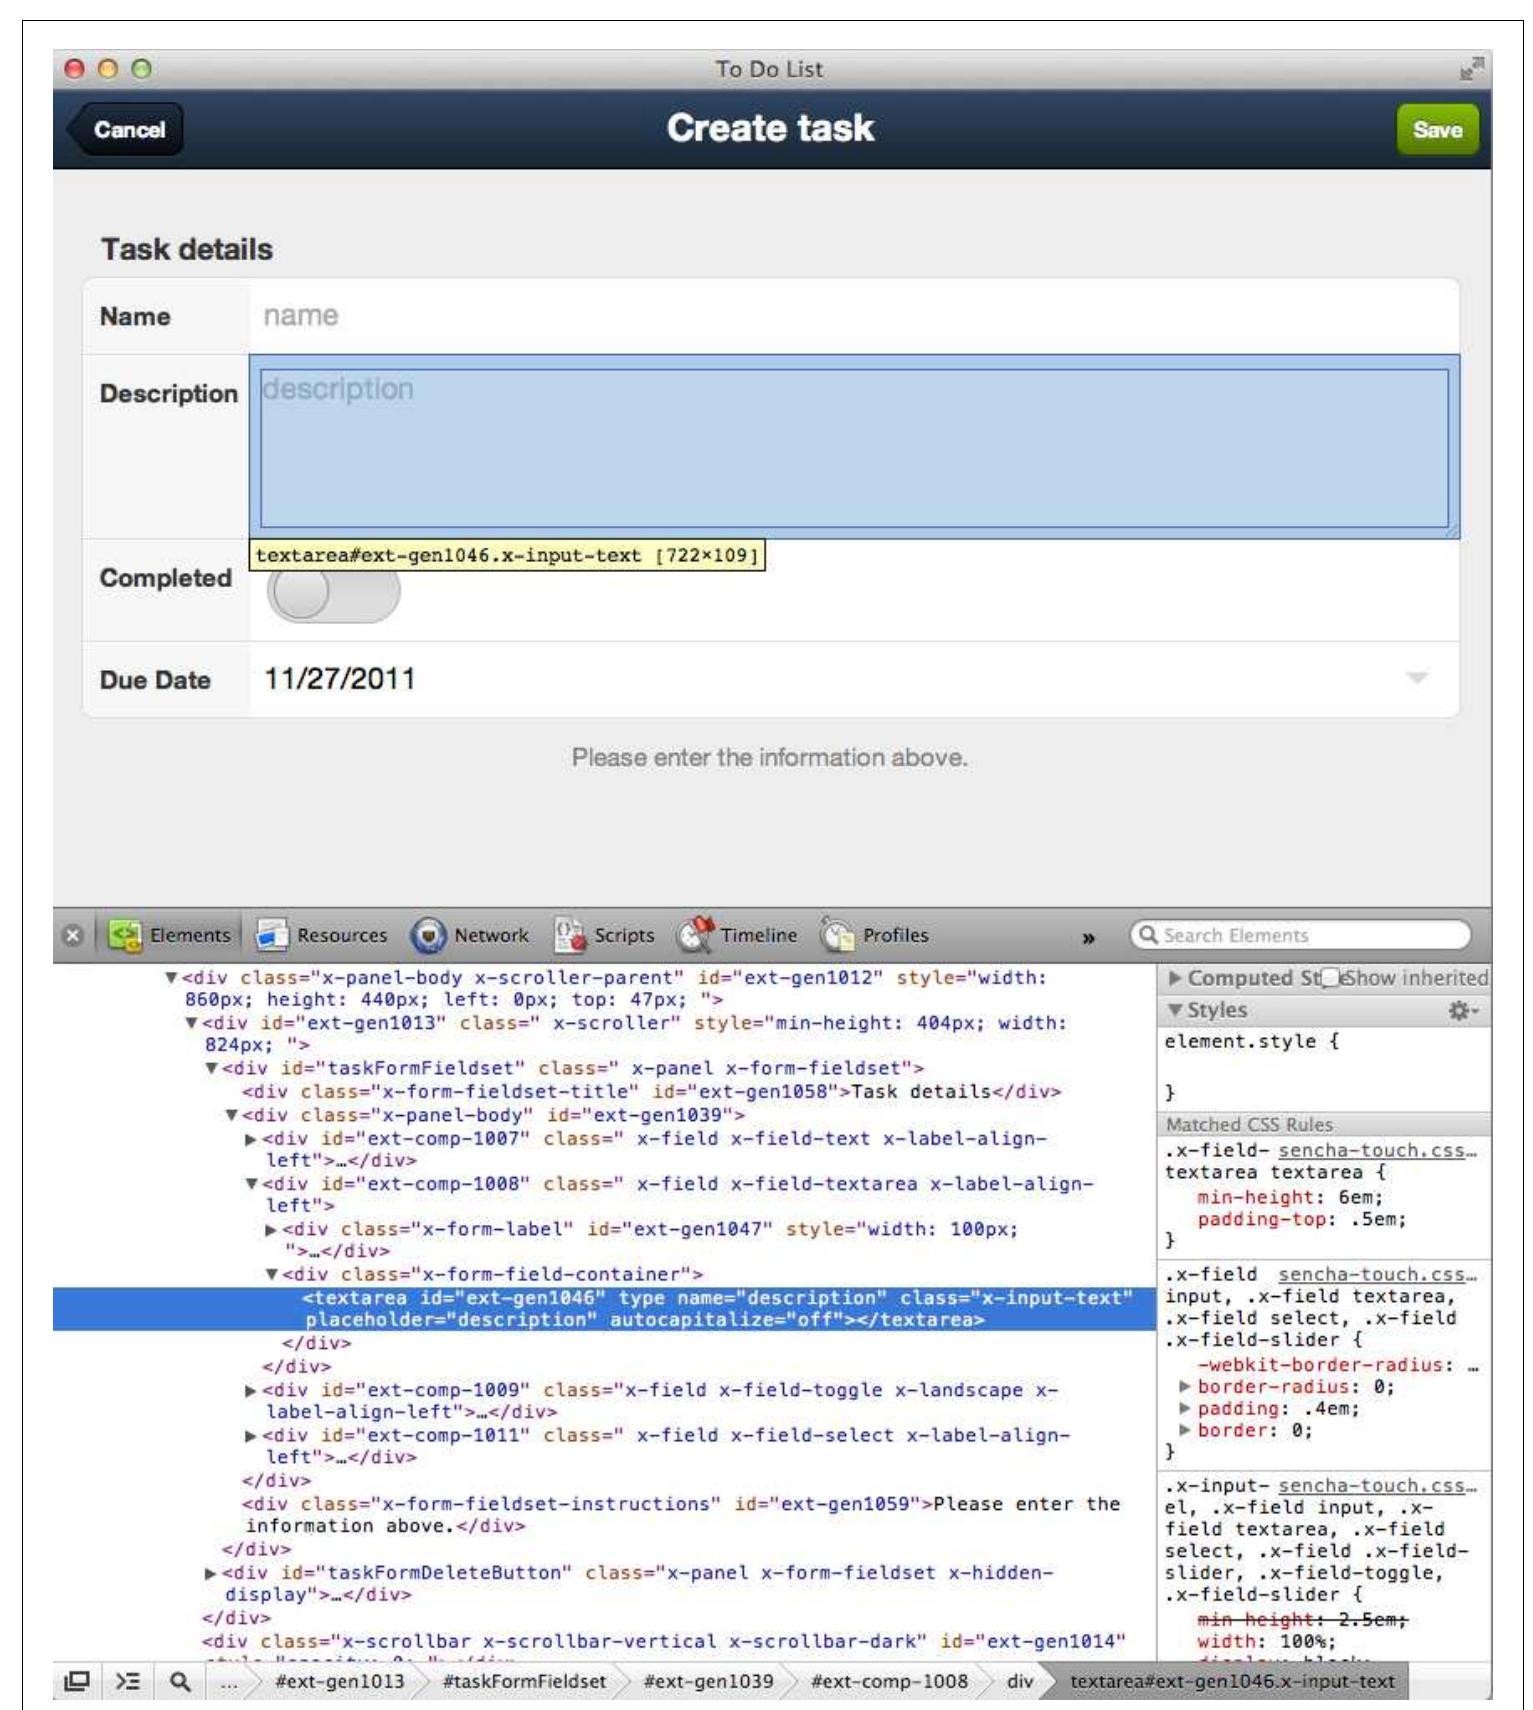The image size is (1533, 1710).
Task: Click the Name input field
Action: pos(854,316)
